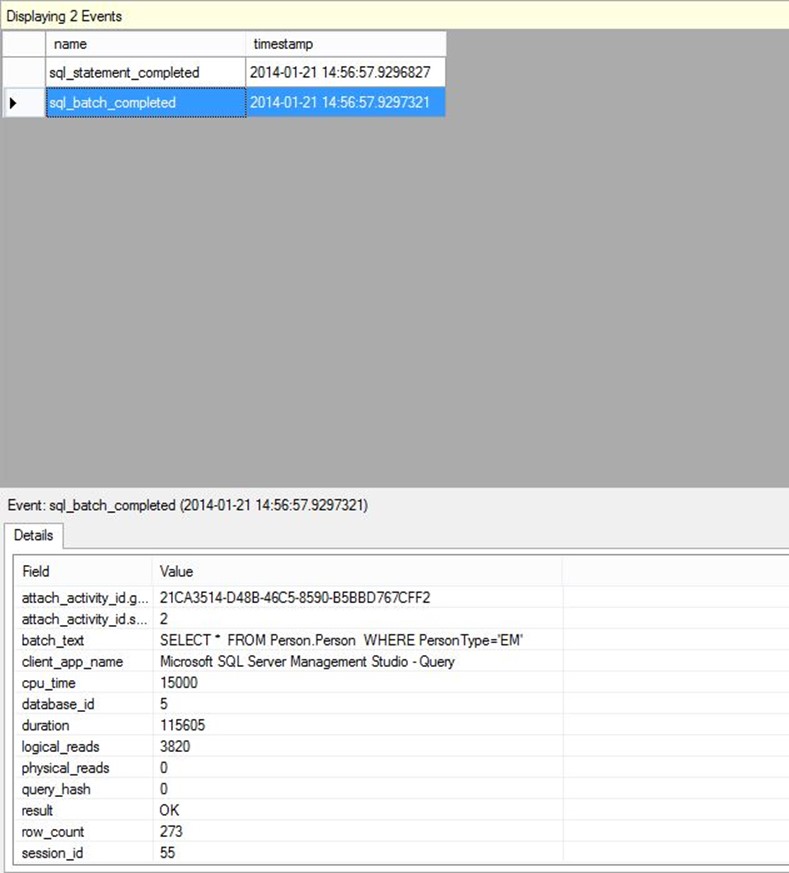Sort by the timestamp column header
789x873 pixels.
tap(345, 44)
